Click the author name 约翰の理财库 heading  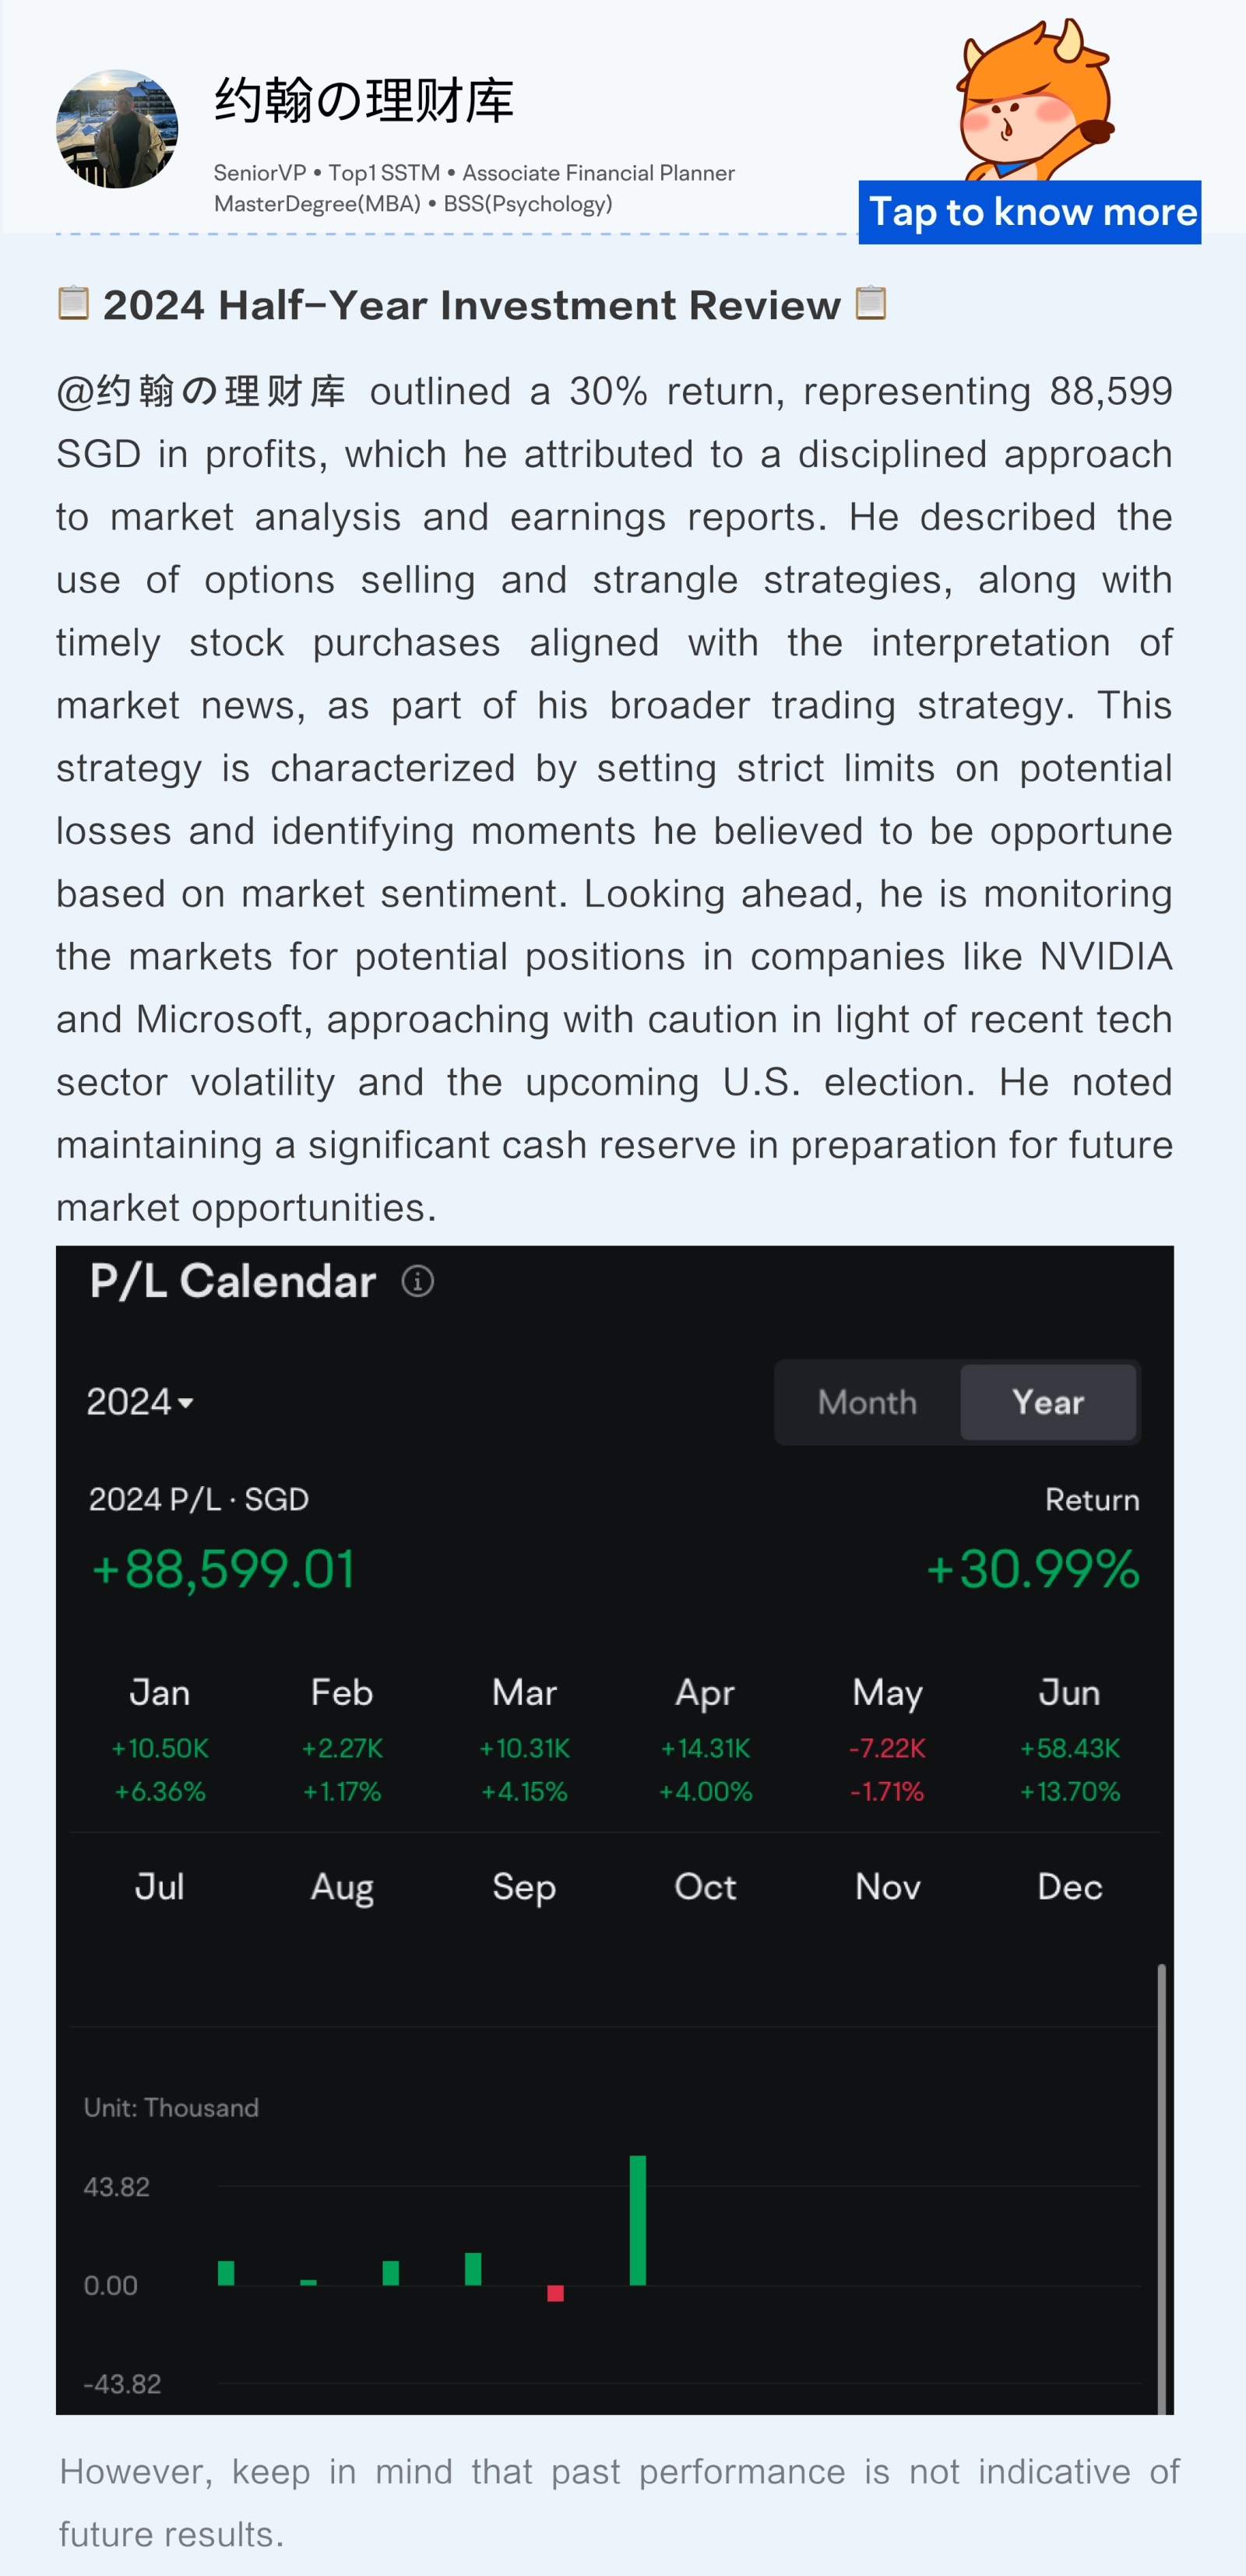coord(364,101)
